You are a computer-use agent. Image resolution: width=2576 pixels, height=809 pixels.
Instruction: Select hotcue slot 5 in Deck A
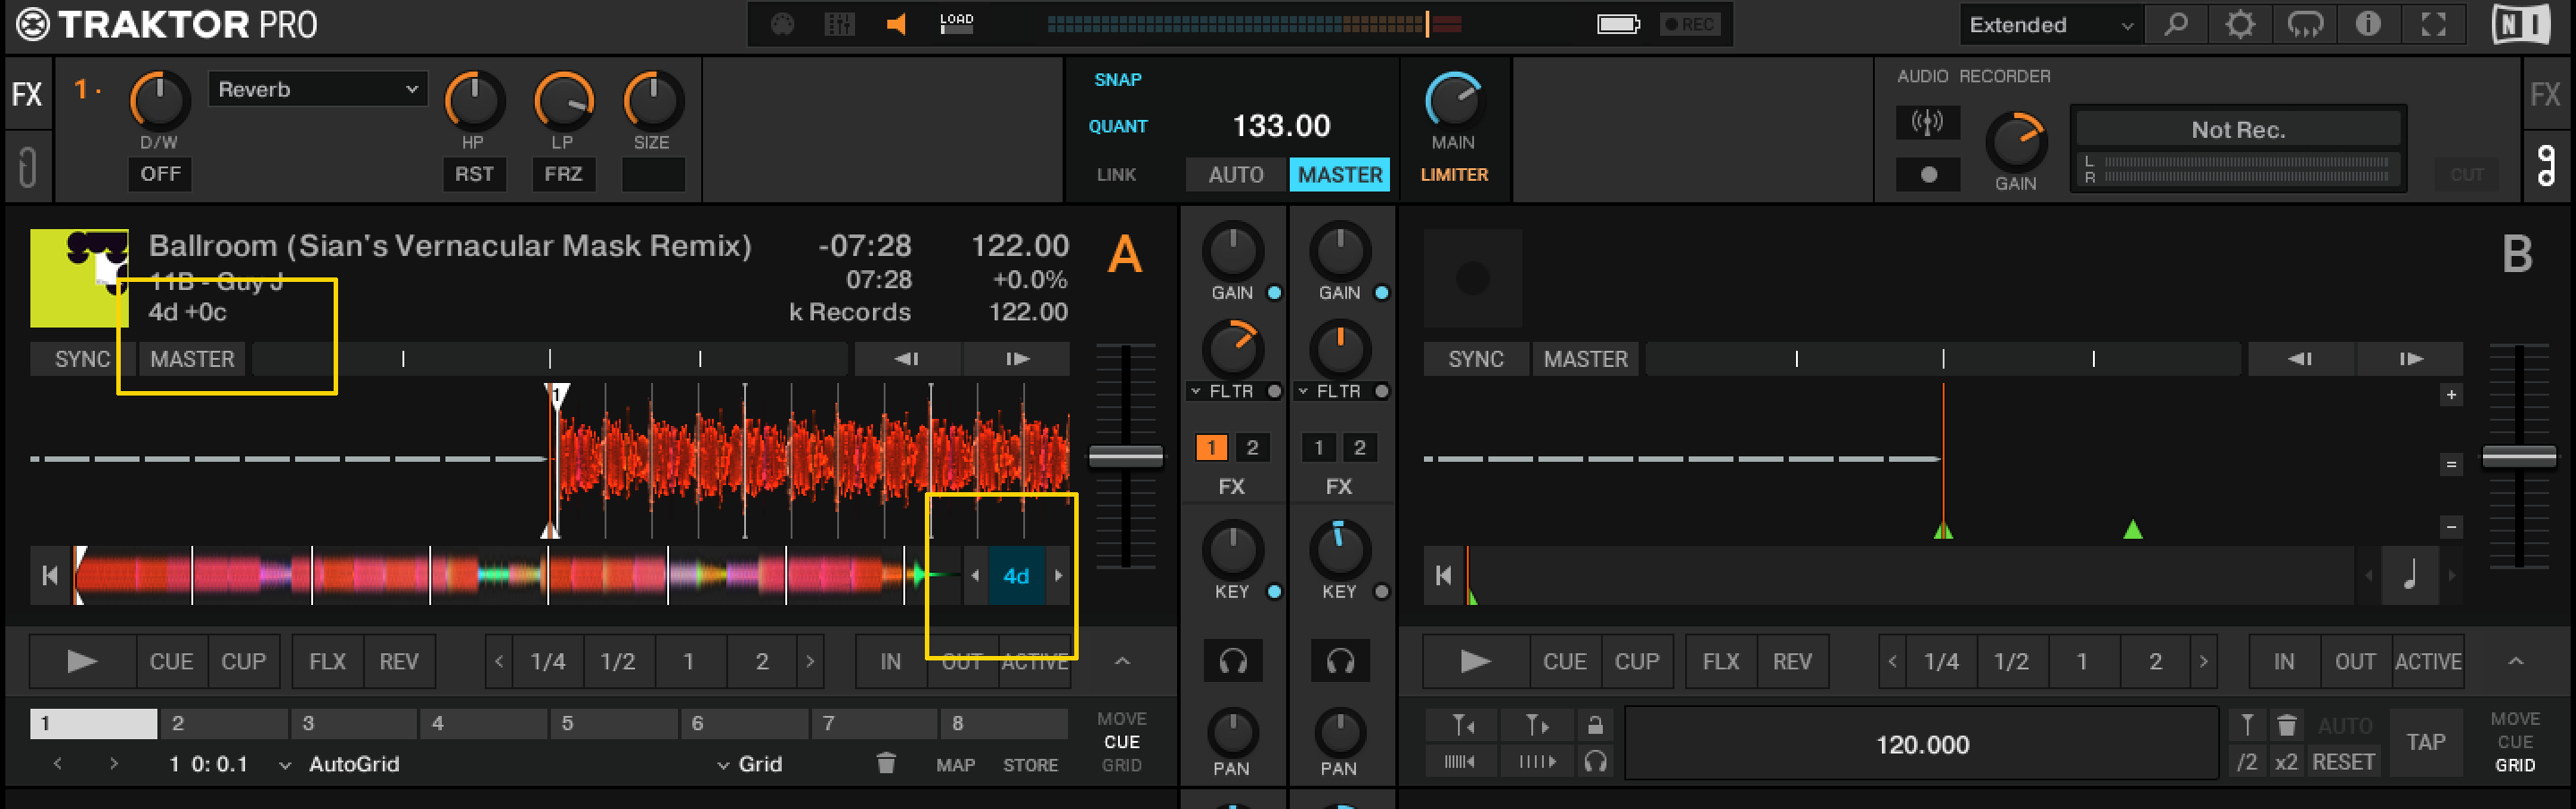point(614,723)
